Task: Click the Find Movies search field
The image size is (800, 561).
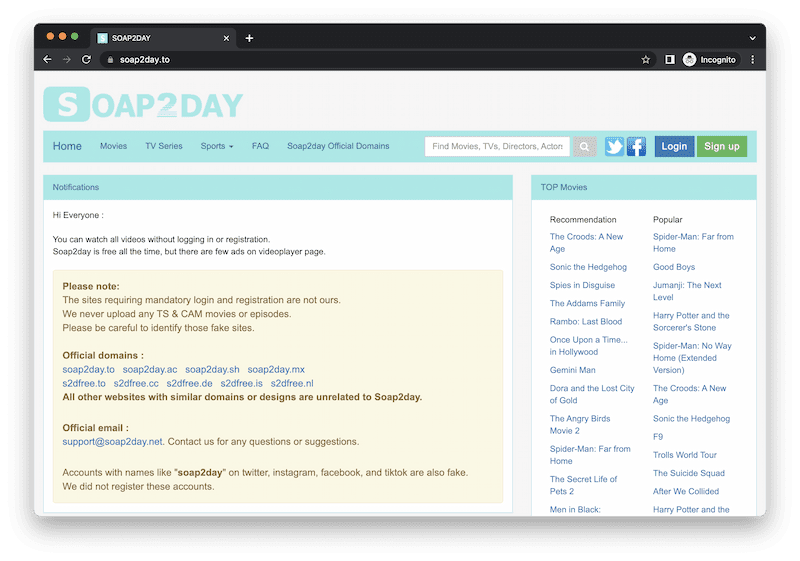Action: point(497,146)
